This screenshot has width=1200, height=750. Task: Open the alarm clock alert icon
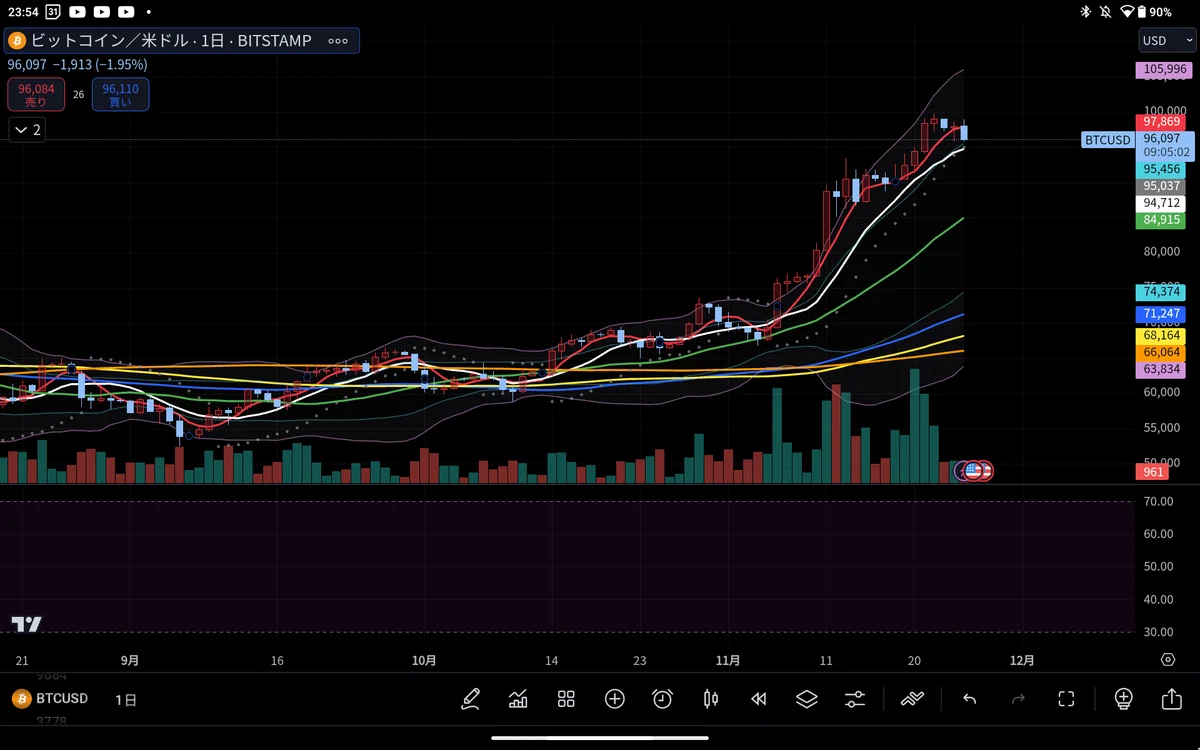(x=662, y=699)
